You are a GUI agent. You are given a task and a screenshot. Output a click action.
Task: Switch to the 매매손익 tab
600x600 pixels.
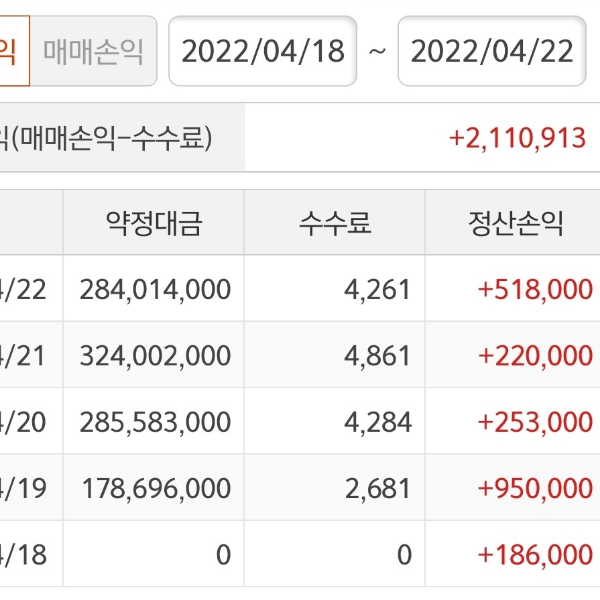pyautogui.click(x=93, y=52)
